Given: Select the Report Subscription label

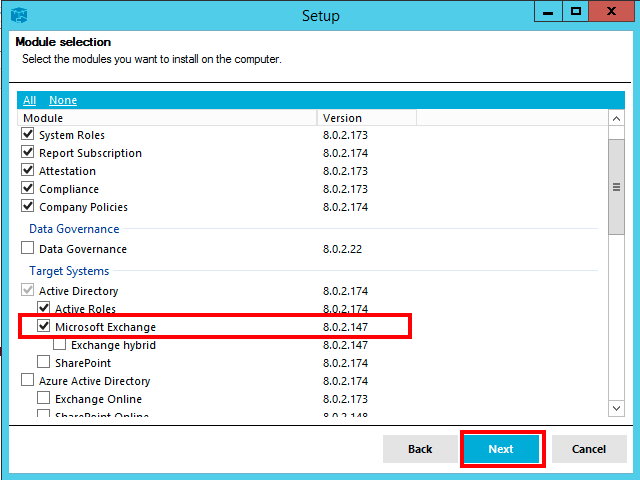Looking at the screenshot, I should (x=91, y=153).
